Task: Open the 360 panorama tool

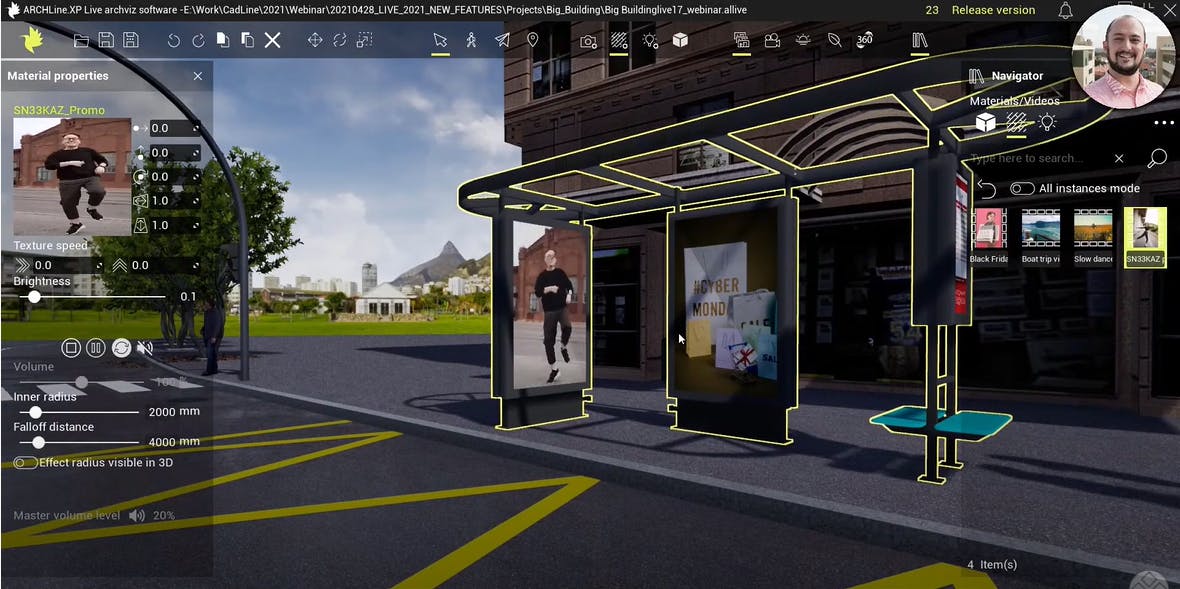Action: click(865, 41)
